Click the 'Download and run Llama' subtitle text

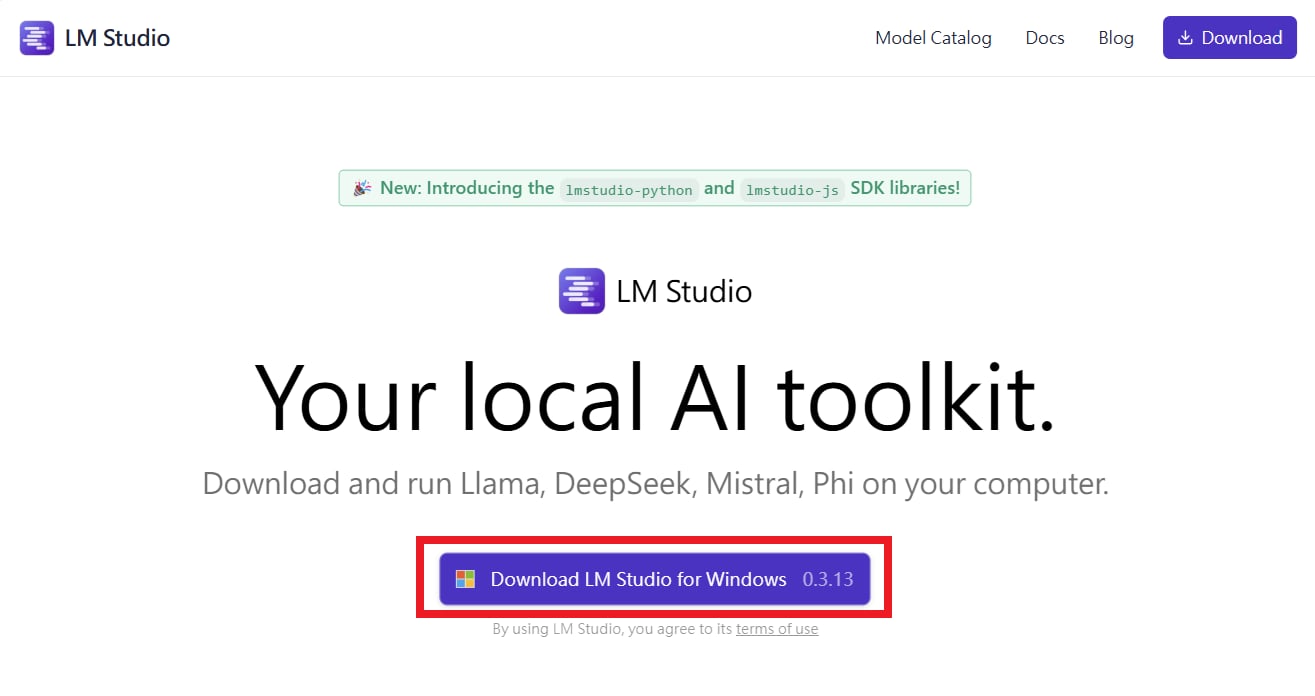pos(655,484)
